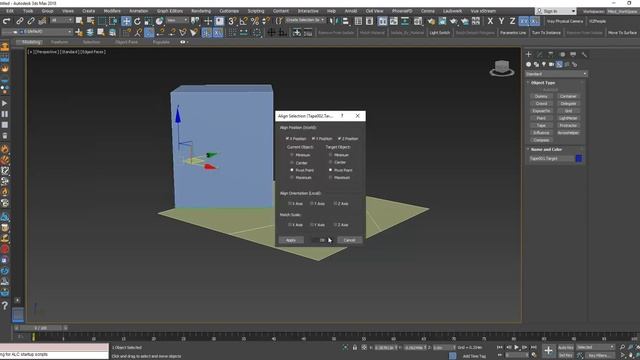640x360 pixels.
Task: Activate the Select and Scale tool
Action: click(149, 21)
